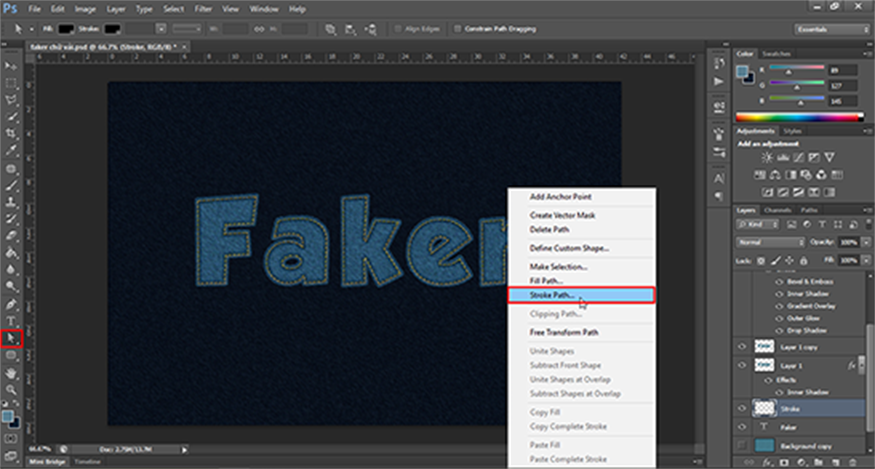
Task: Select the Lasso tool
Action: 12,100
